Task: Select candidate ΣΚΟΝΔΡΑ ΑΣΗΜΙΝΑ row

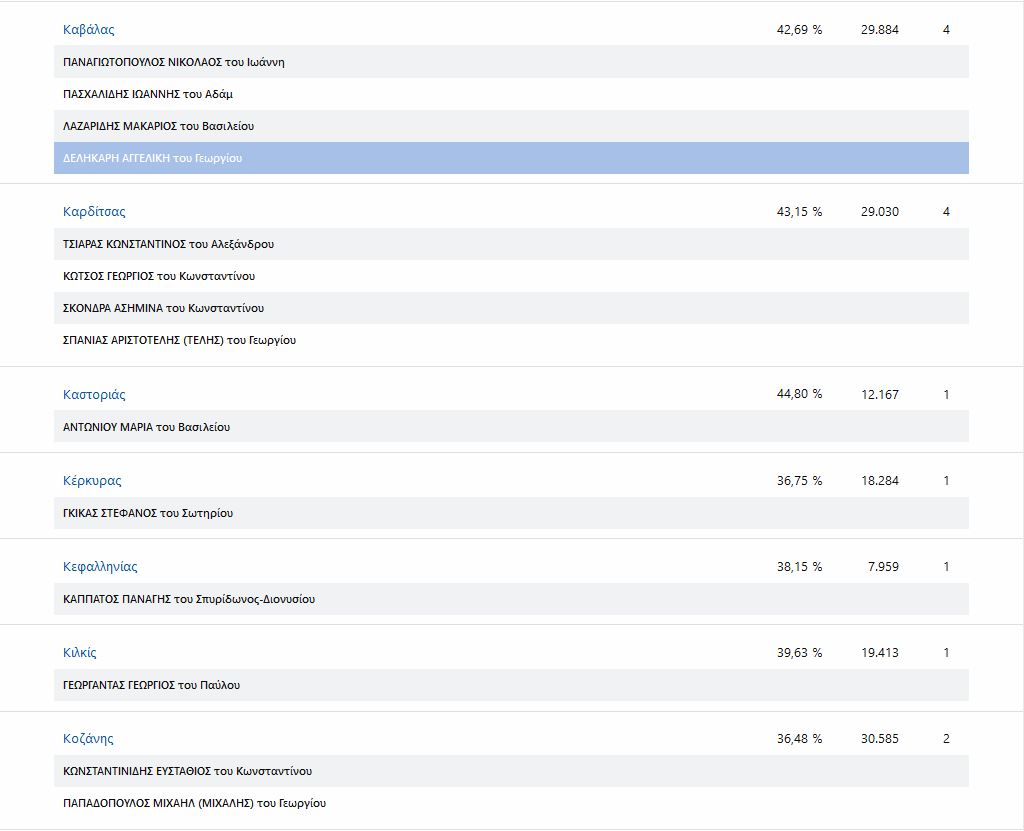Action: point(163,308)
